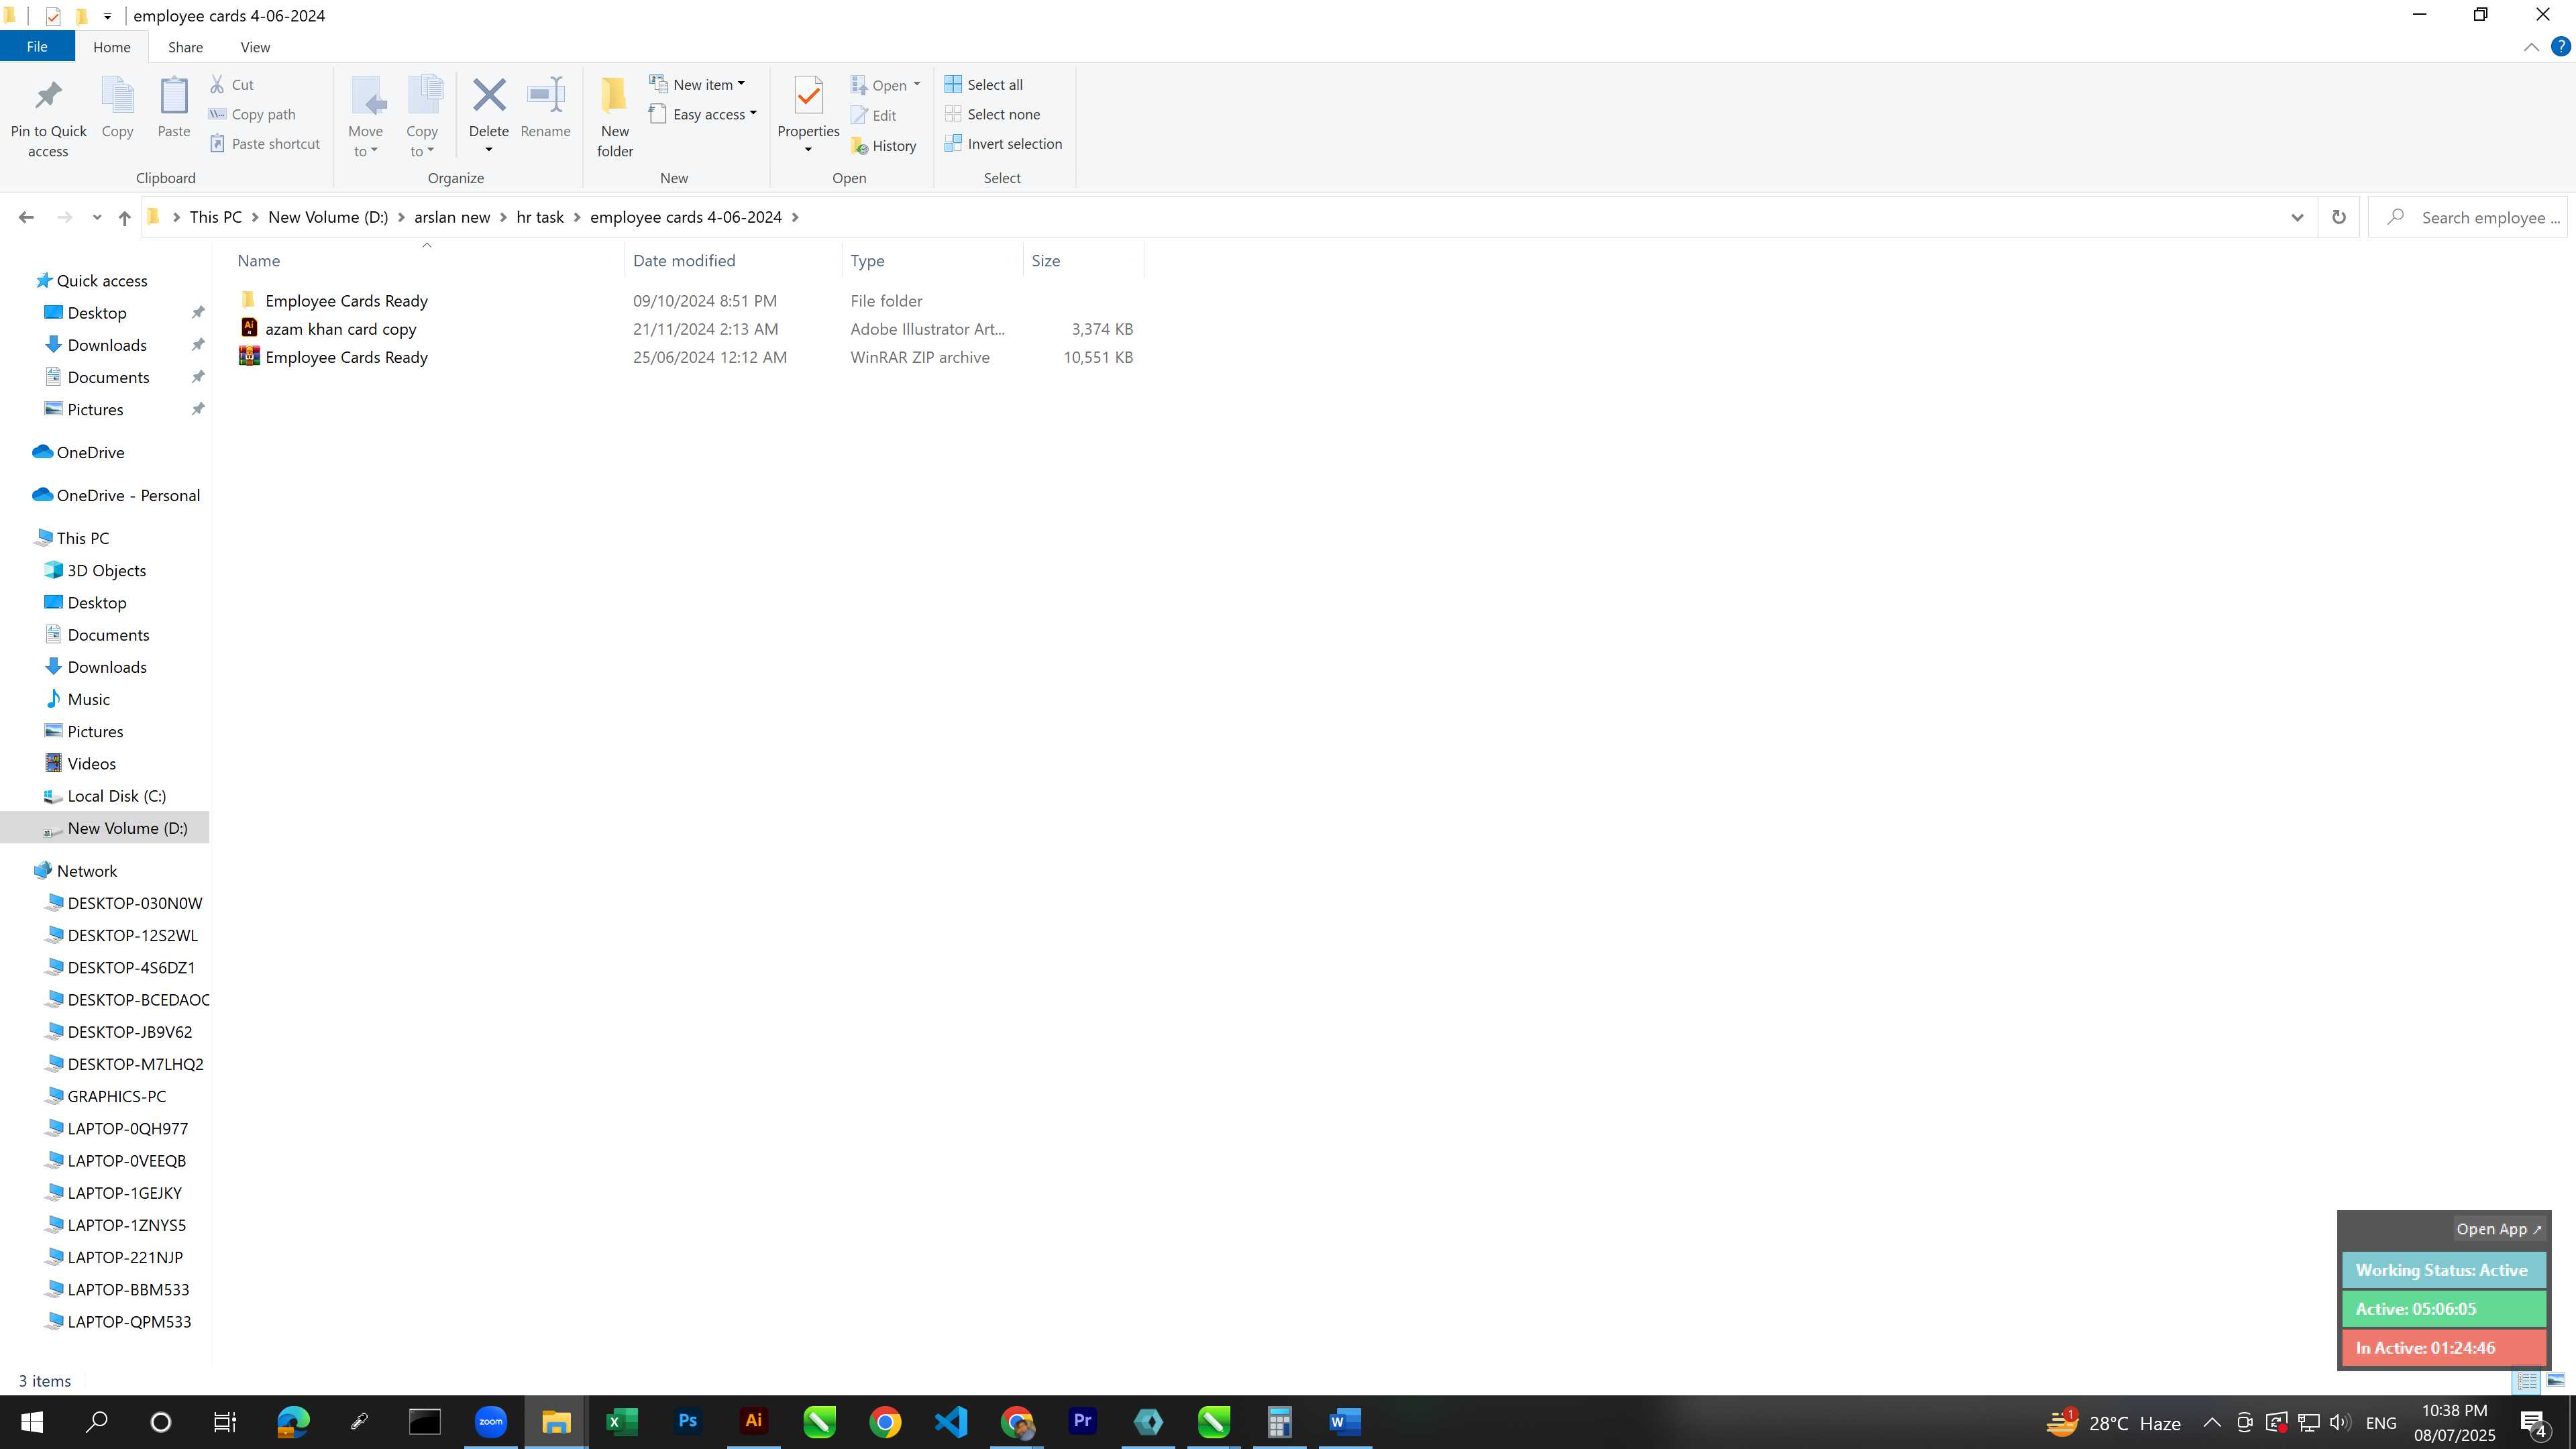Open the Quick Access Toolbar customize arrow
The height and width of the screenshot is (1449, 2576).
pyautogui.click(x=107, y=16)
